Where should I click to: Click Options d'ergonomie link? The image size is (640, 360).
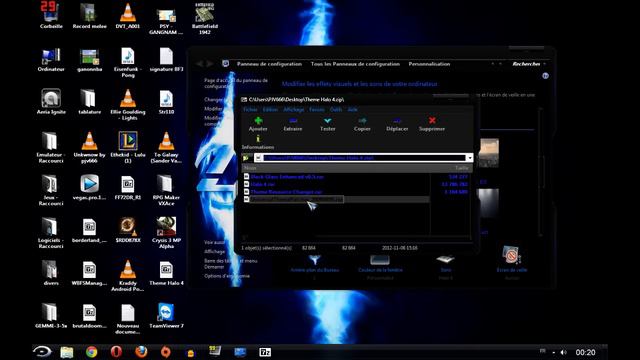pos(227,276)
